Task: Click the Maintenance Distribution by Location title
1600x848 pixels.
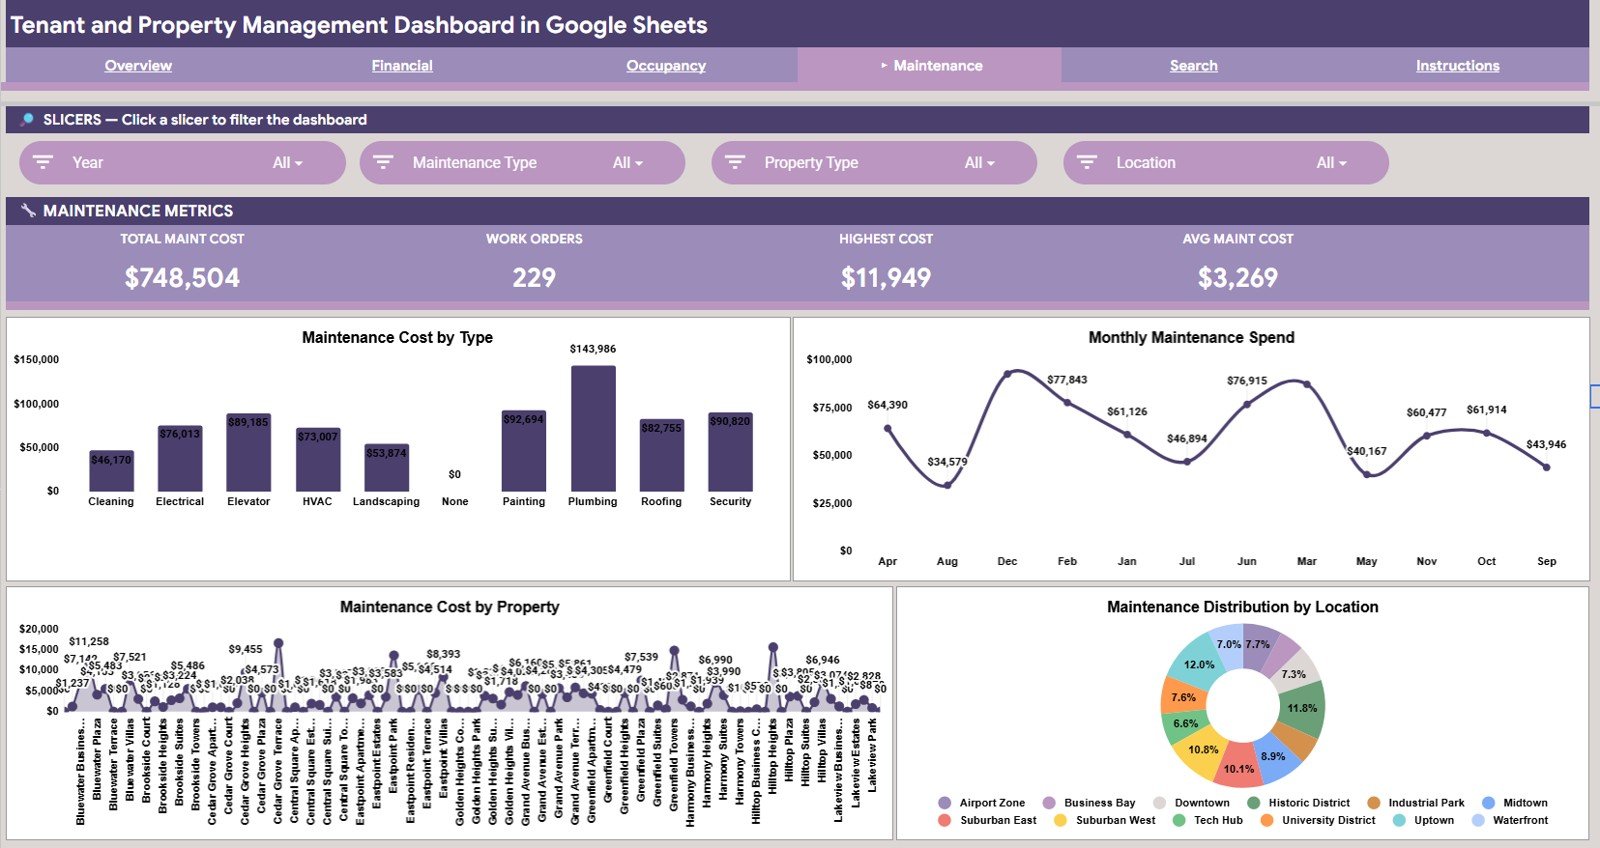Action: (1242, 607)
